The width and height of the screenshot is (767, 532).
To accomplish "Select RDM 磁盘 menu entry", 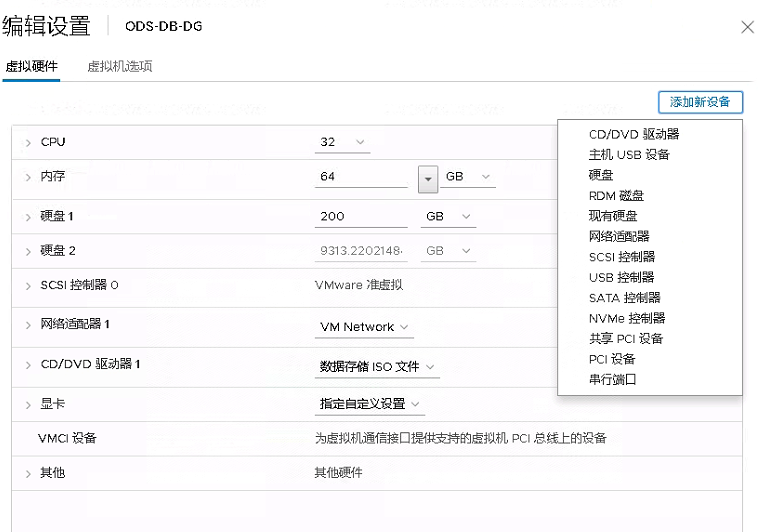I will (x=616, y=195).
